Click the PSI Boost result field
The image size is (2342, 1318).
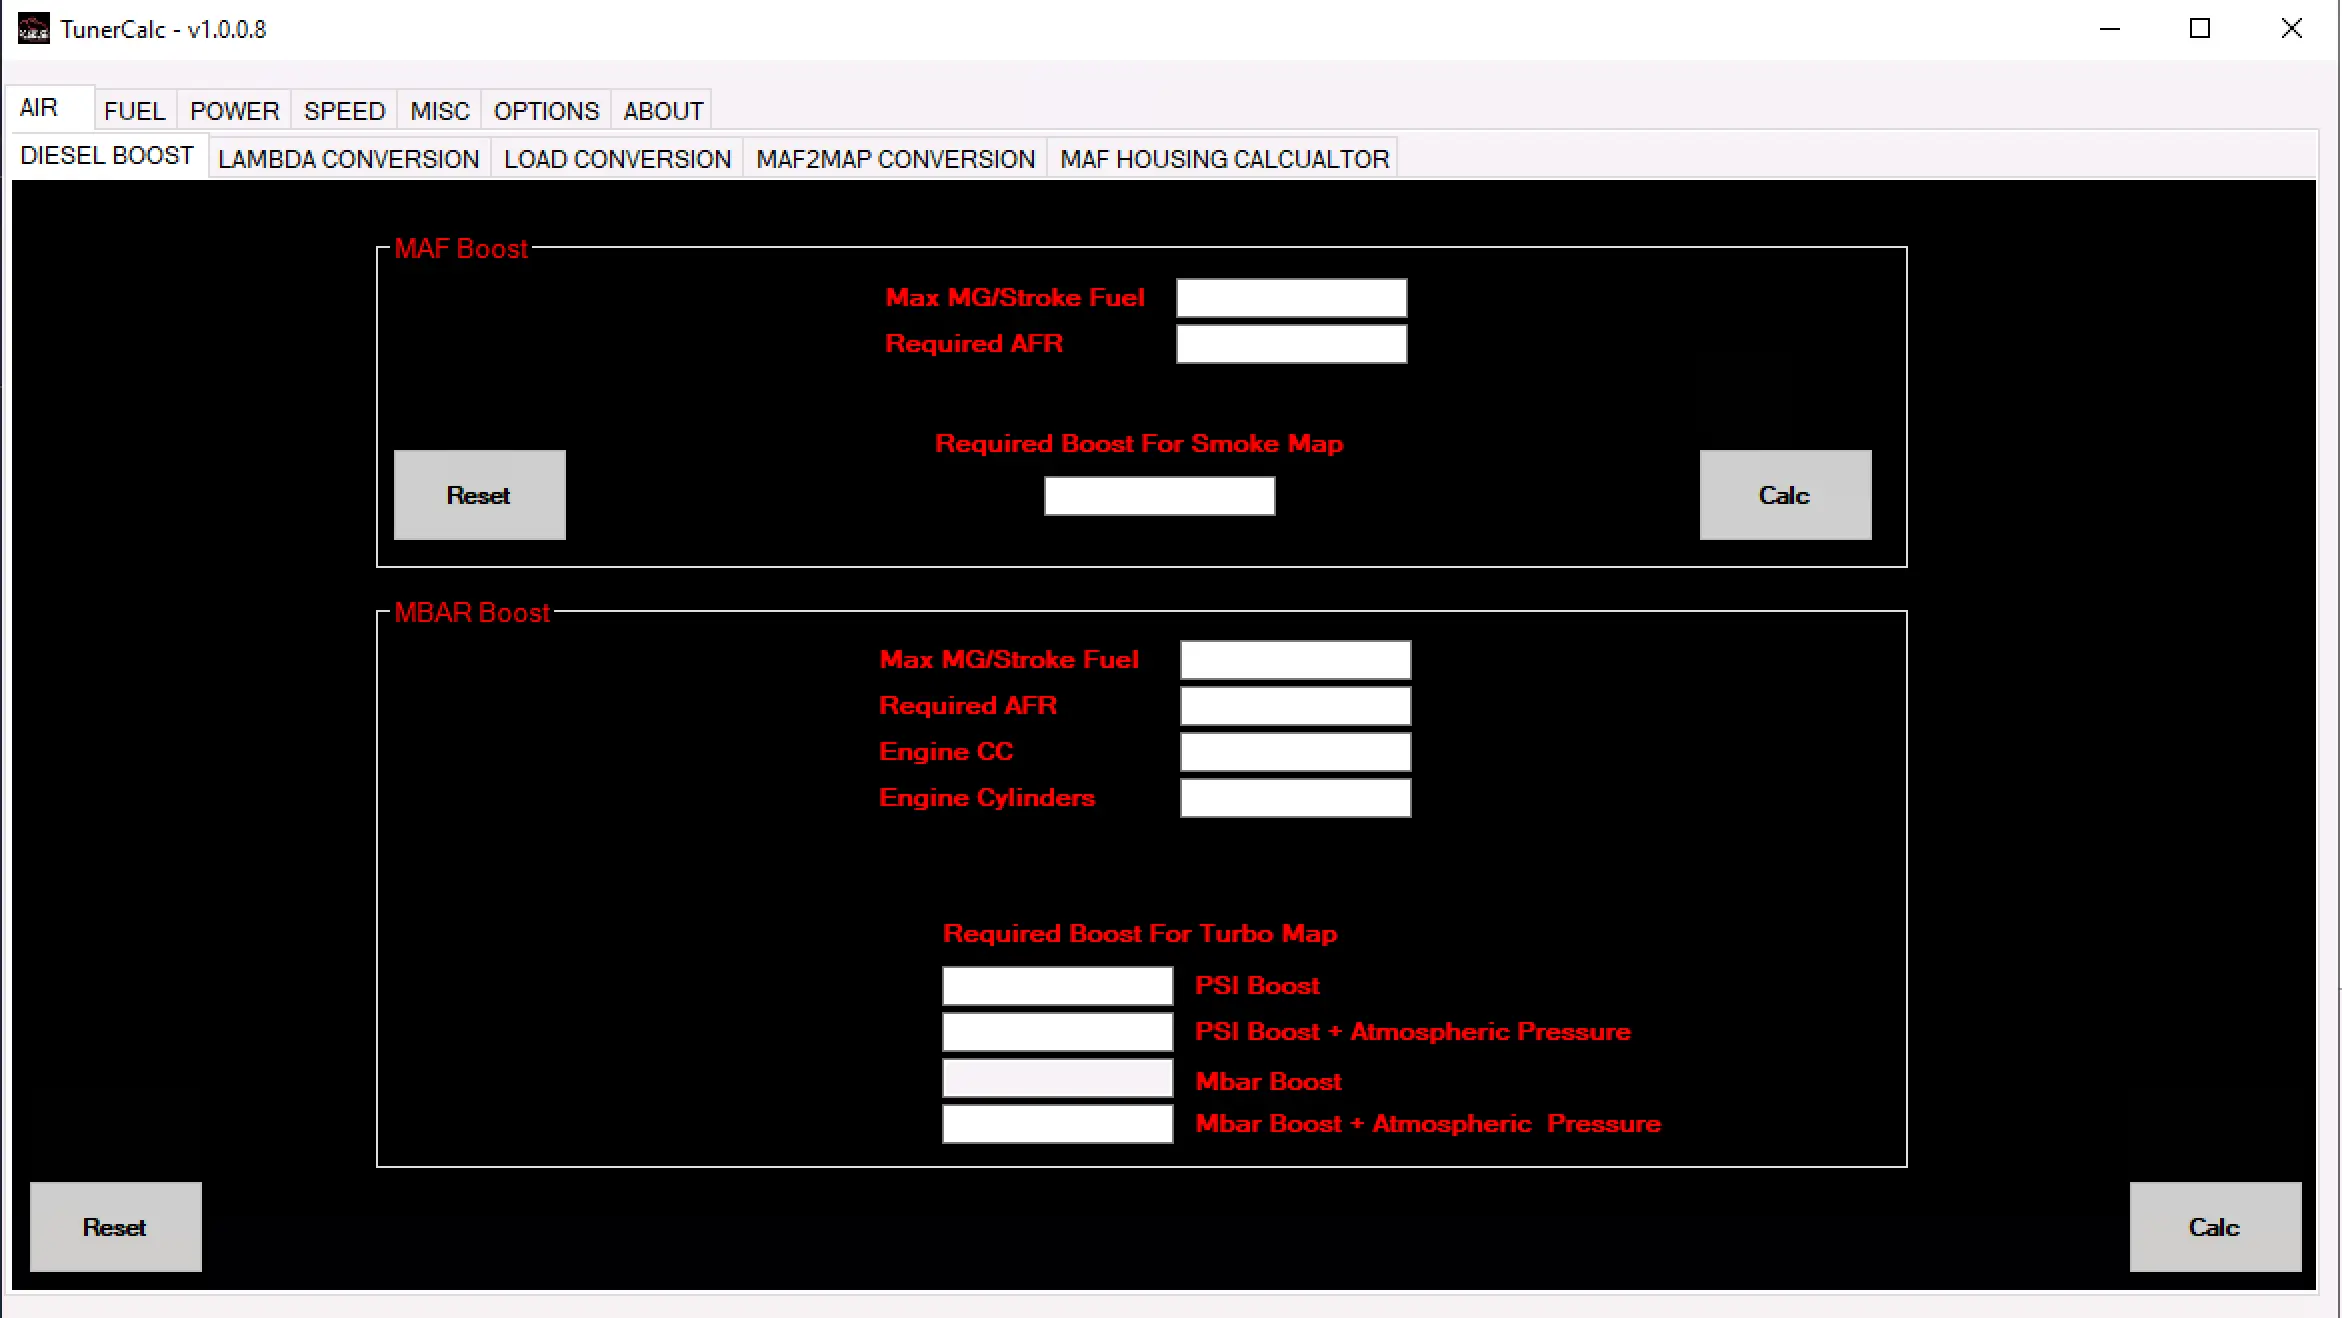[x=1056, y=985]
